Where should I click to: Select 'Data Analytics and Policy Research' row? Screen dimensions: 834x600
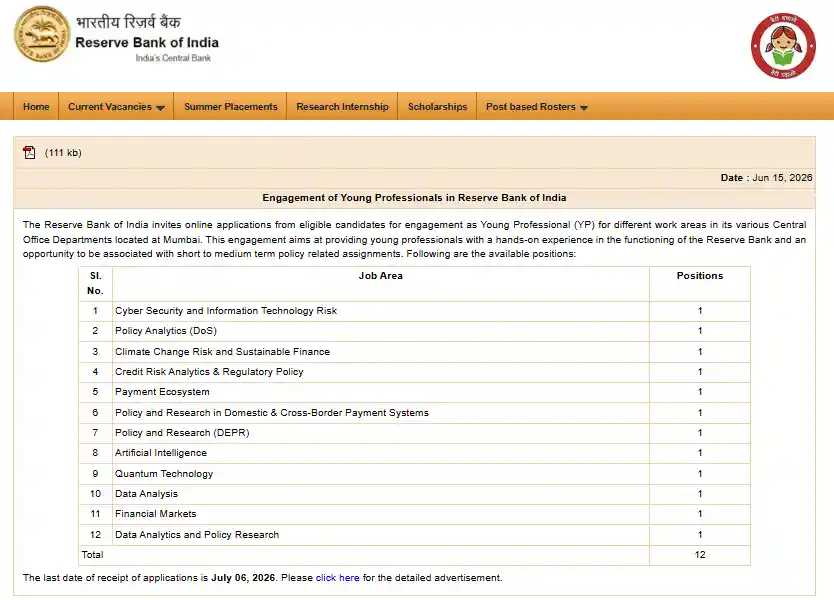click(414, 535)
